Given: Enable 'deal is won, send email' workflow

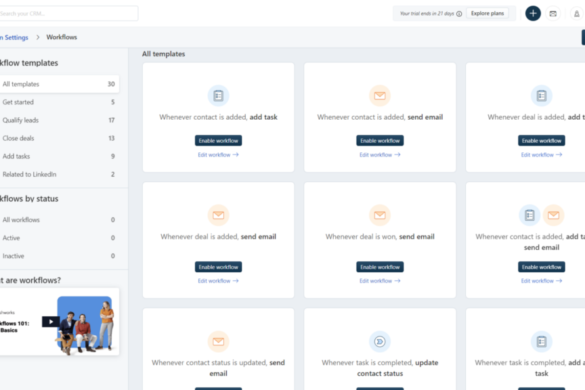Looking at the screenshot, I should [380, 267].
